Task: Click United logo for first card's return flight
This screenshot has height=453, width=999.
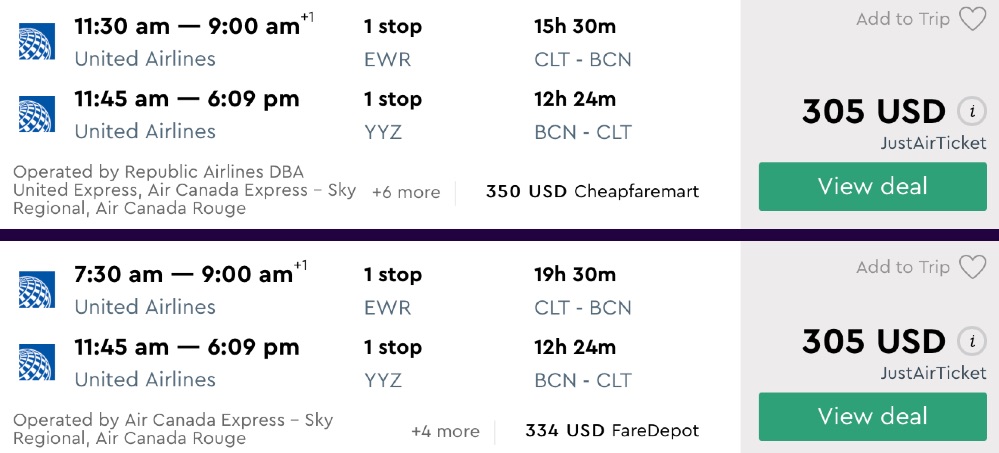Action: click(x=36, y=114)
